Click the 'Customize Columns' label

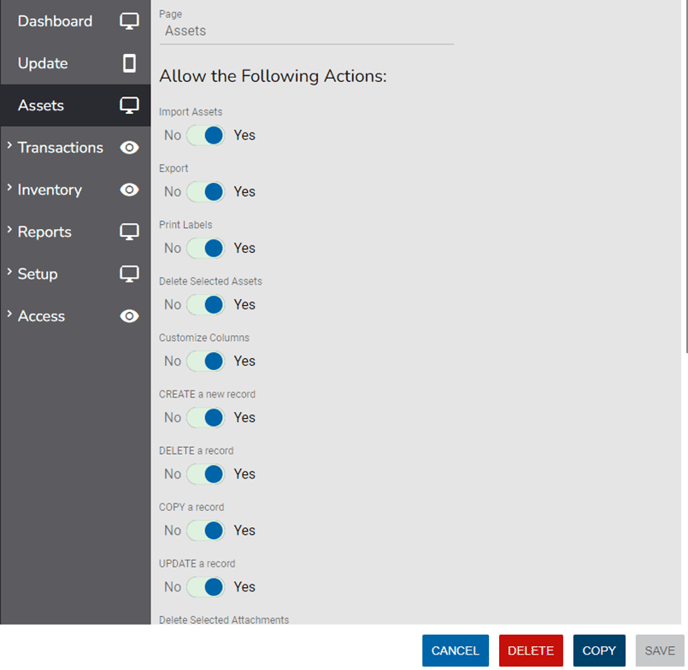click(x=204, y=338)
